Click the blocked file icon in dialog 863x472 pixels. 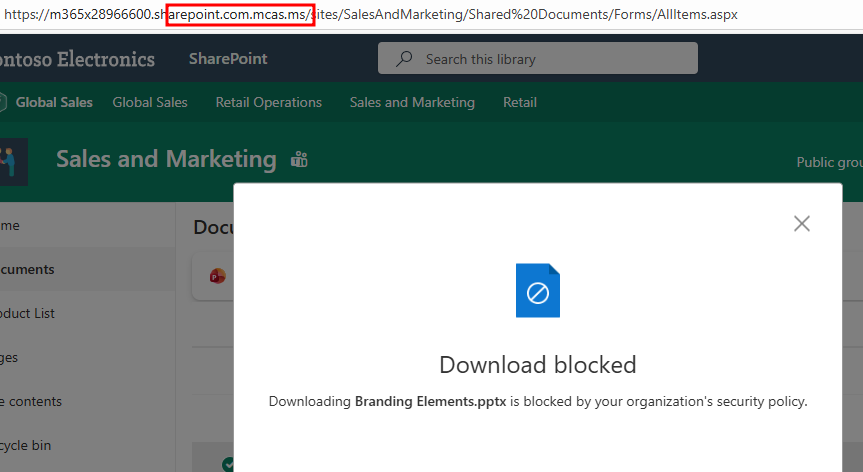538,291
